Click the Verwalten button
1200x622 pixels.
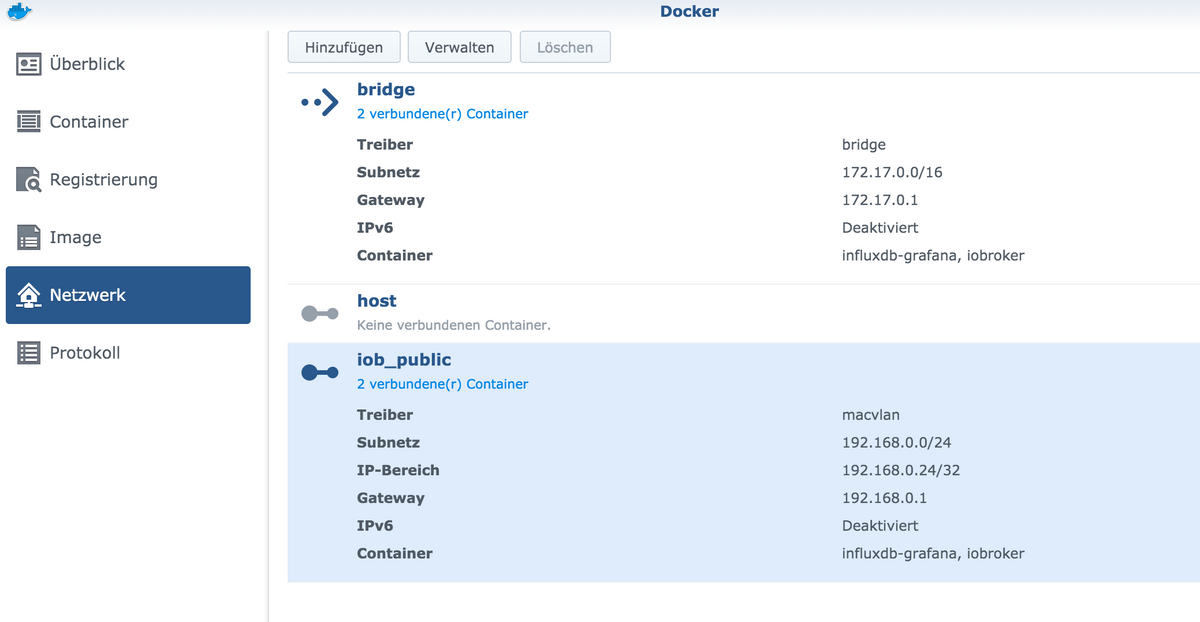459,47
